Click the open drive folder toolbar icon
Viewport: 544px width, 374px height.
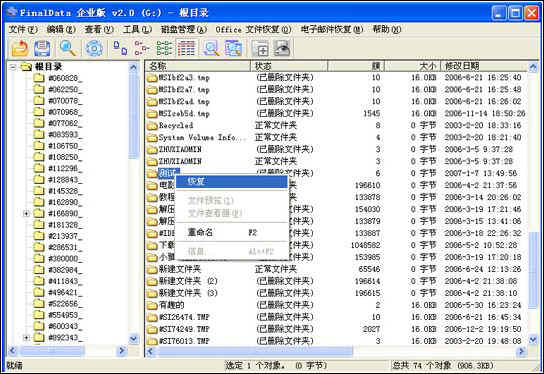point(20,48)
